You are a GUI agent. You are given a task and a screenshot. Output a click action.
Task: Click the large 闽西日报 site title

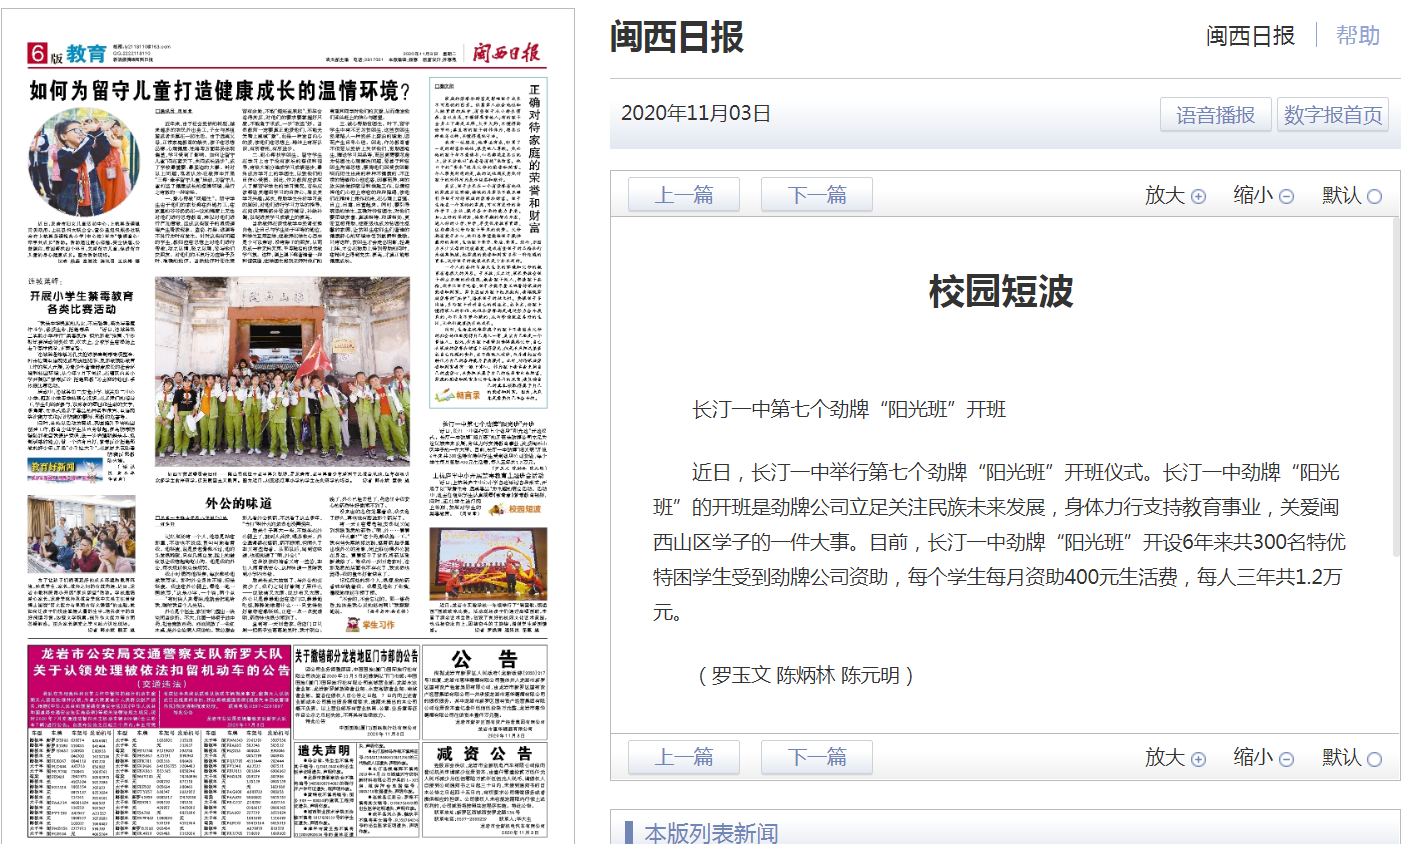[x=677, y=37]
